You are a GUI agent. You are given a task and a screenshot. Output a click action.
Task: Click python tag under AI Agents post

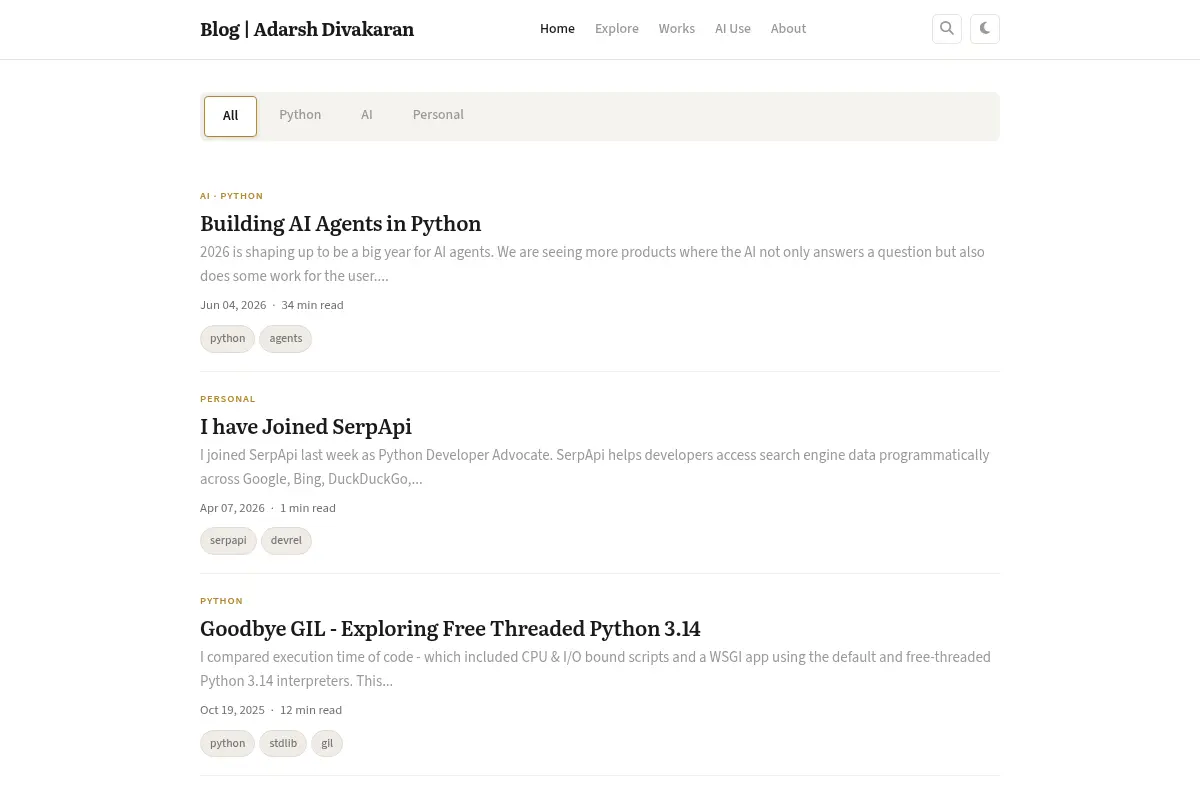click(228, 339)
